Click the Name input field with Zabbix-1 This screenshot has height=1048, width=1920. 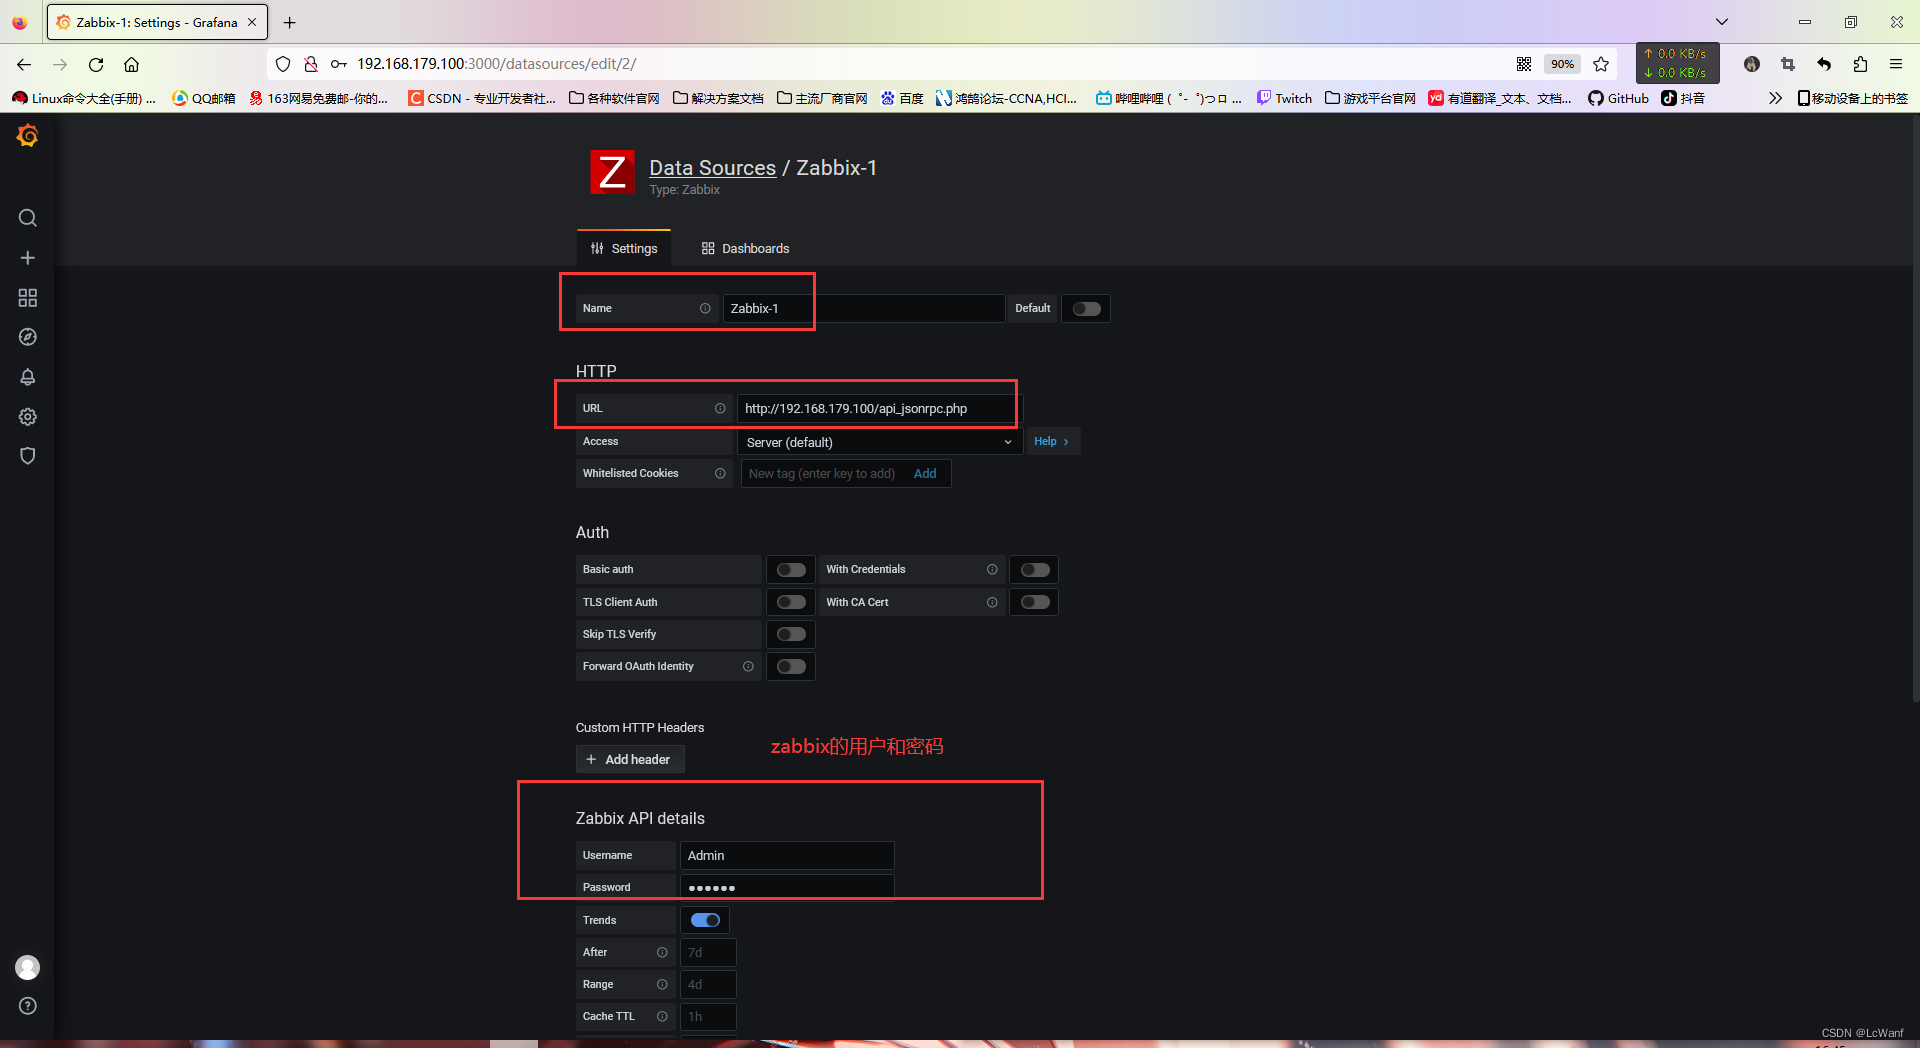(864, 308)
